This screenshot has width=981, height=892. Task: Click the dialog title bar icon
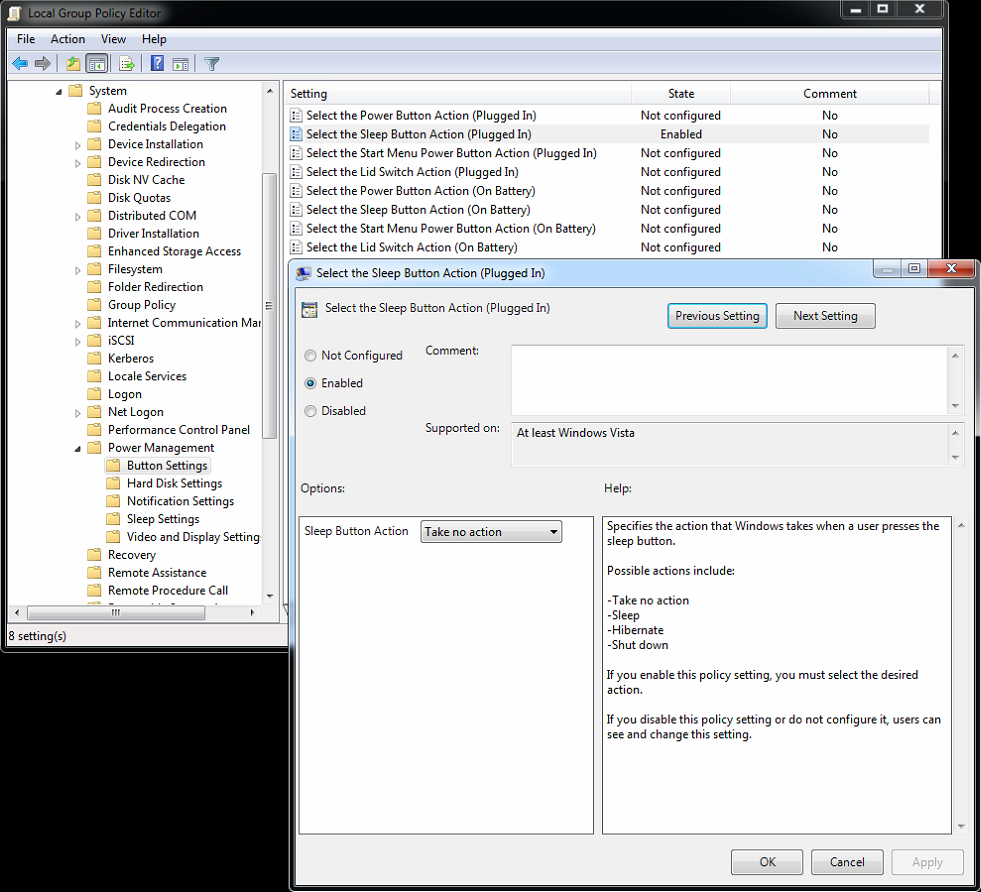pos(303,273)
